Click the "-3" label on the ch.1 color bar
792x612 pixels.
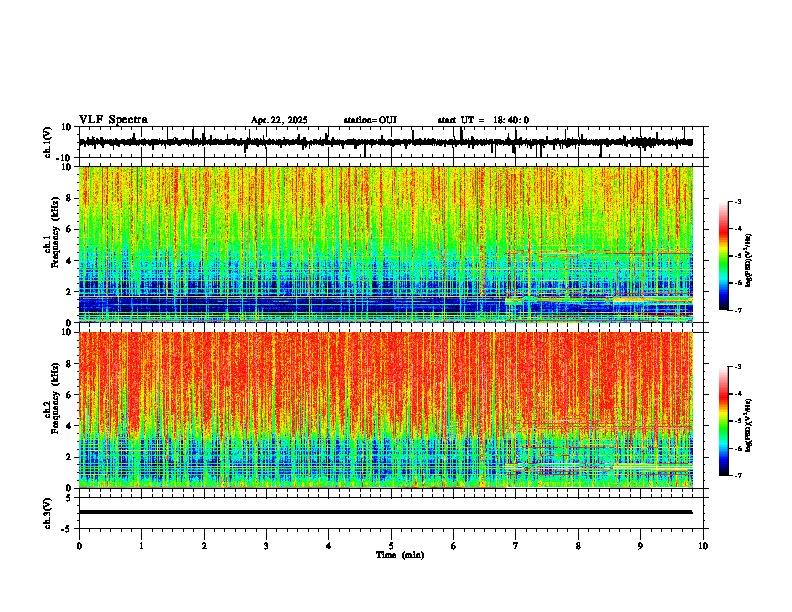pyautogui.click(x=737, y=202)
